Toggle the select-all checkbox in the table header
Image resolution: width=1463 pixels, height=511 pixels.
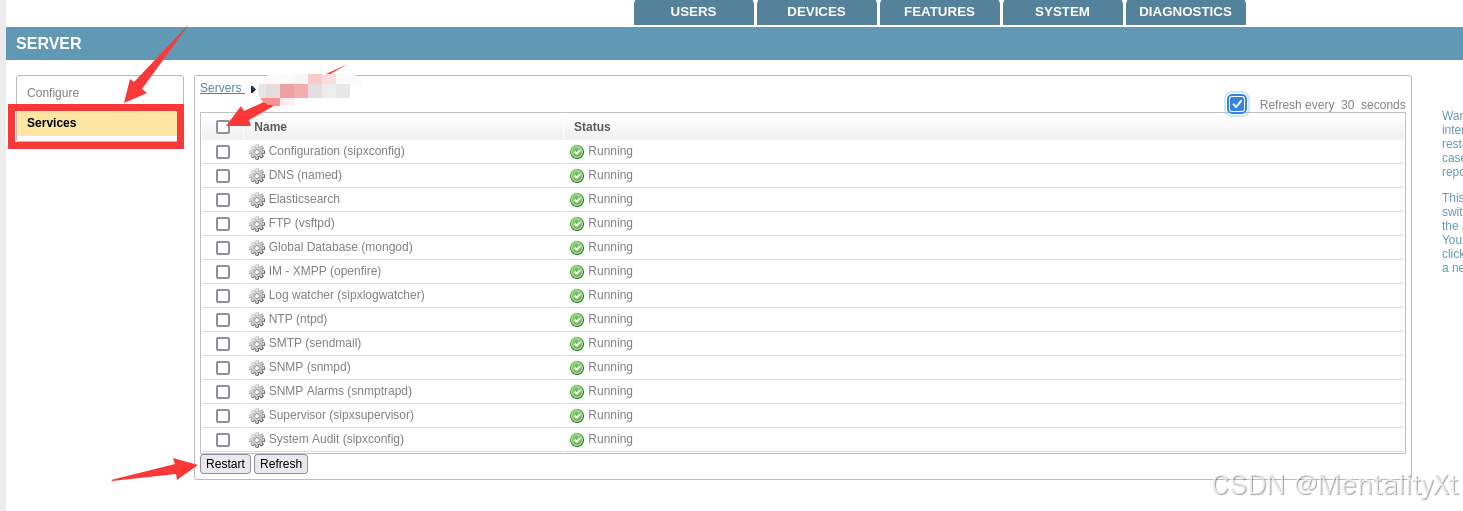[x=223, y=127]
